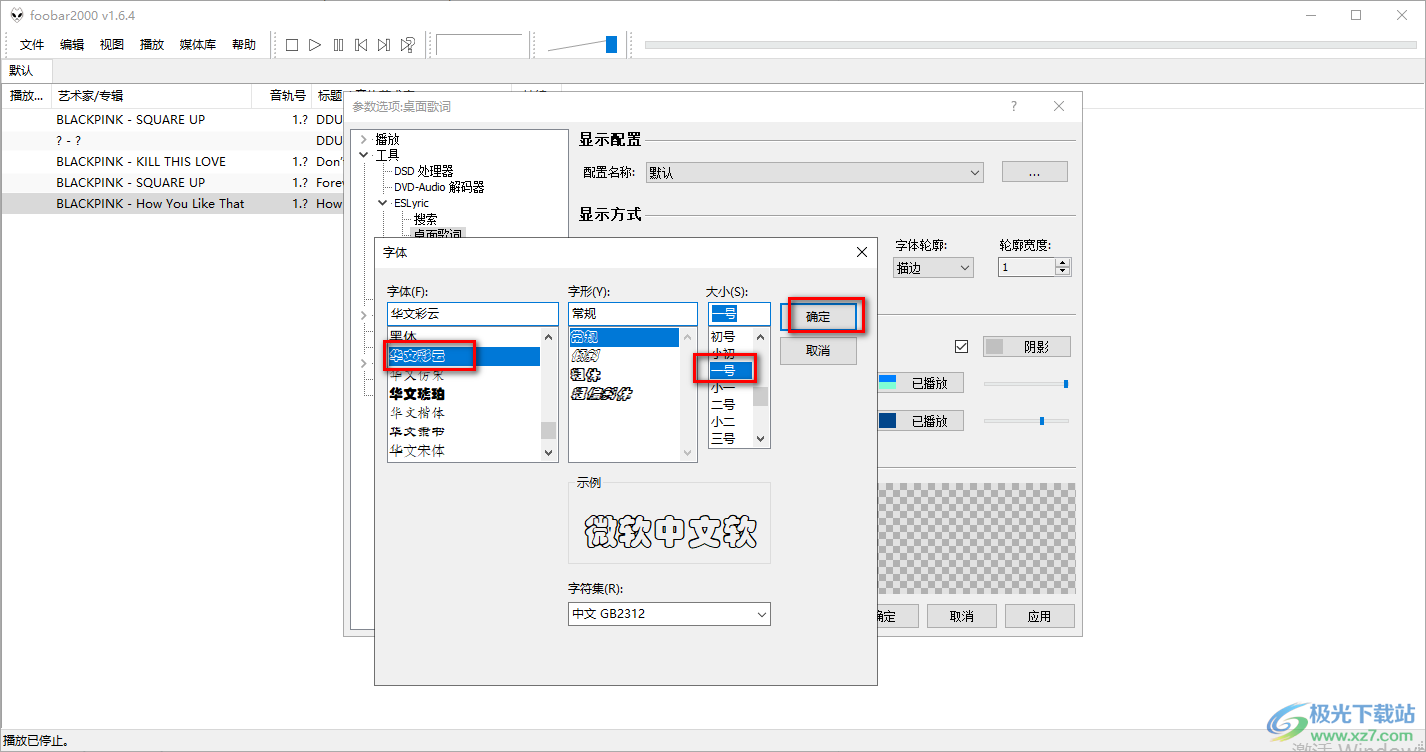Image resolution: width=1426 pixels, height=752 pixels.
Task: Select 初号 in the size list
Action: pyautogui.click(x=731, y=337)
